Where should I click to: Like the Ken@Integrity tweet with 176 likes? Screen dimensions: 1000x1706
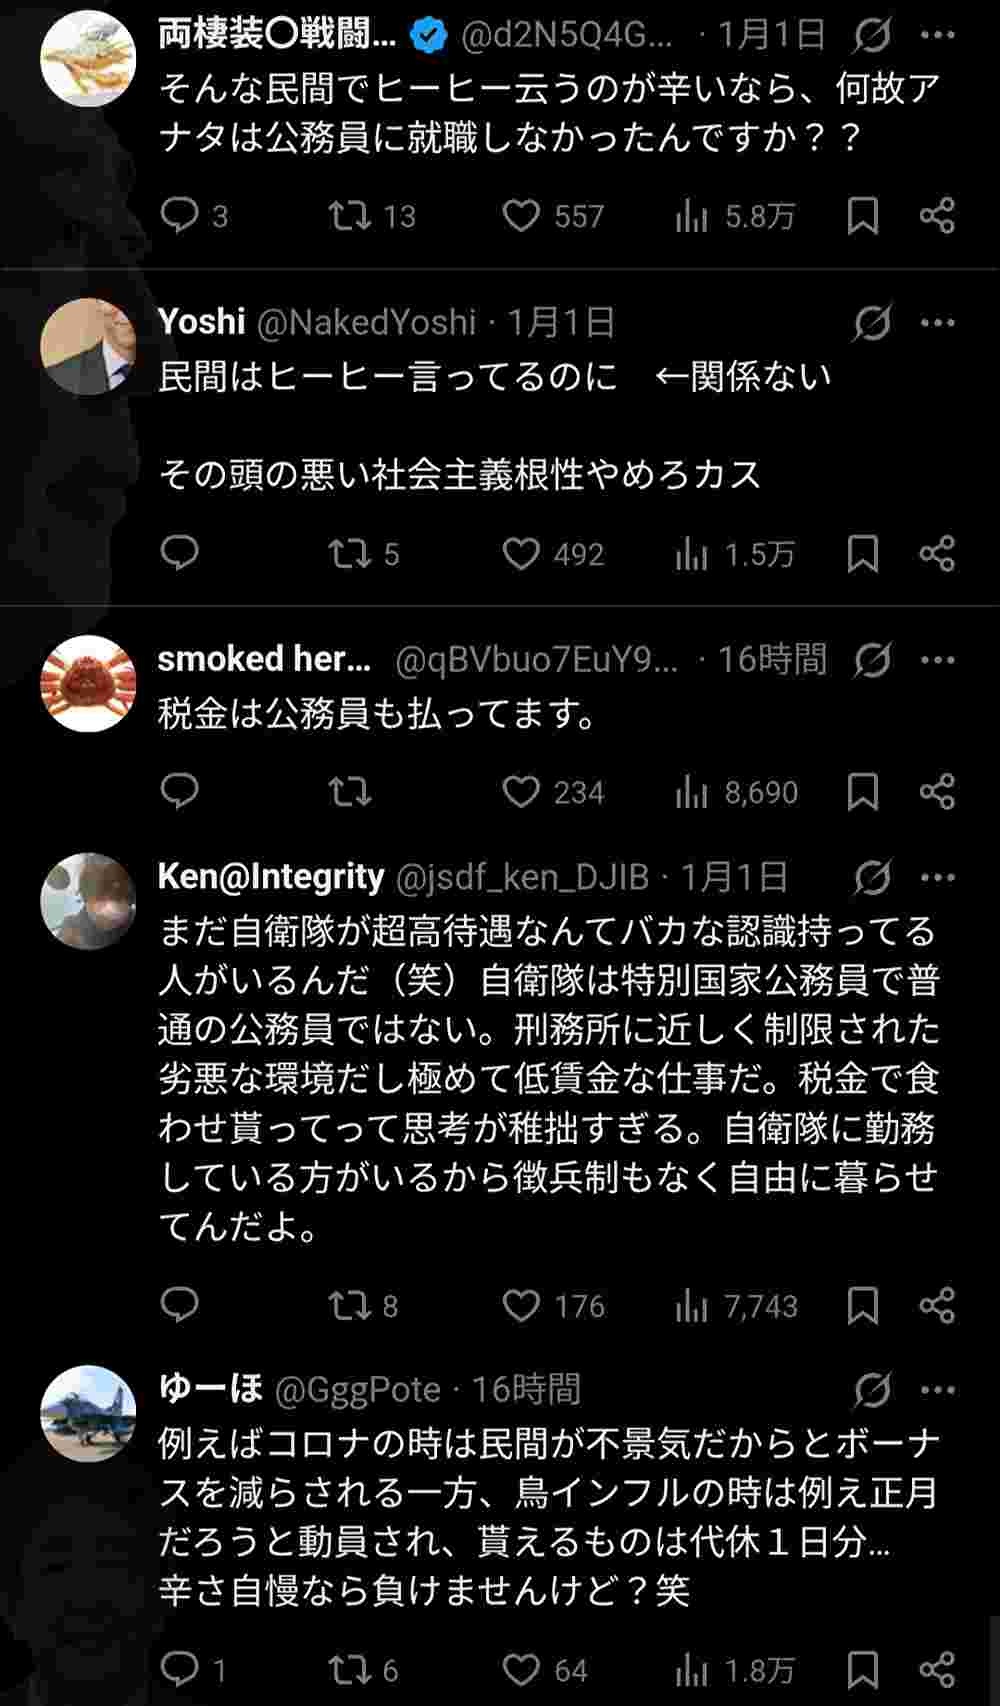point(521,1305)
